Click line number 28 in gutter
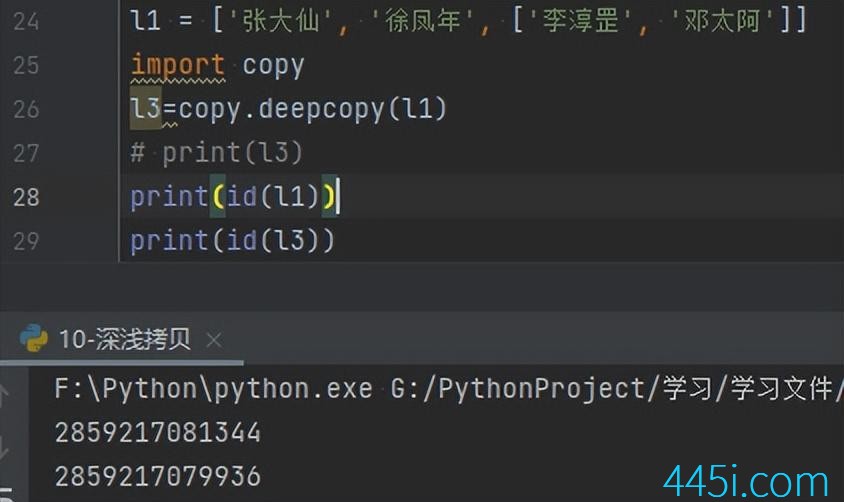The width and height of the screenshot is (844, 502). pos(26,197)
